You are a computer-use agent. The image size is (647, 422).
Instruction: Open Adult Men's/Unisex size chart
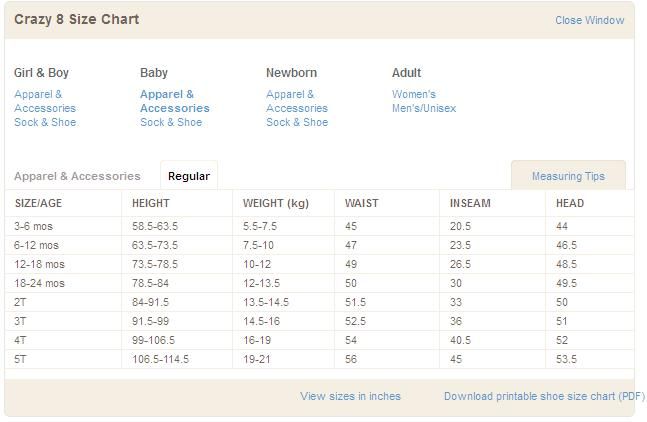(423, 108)
